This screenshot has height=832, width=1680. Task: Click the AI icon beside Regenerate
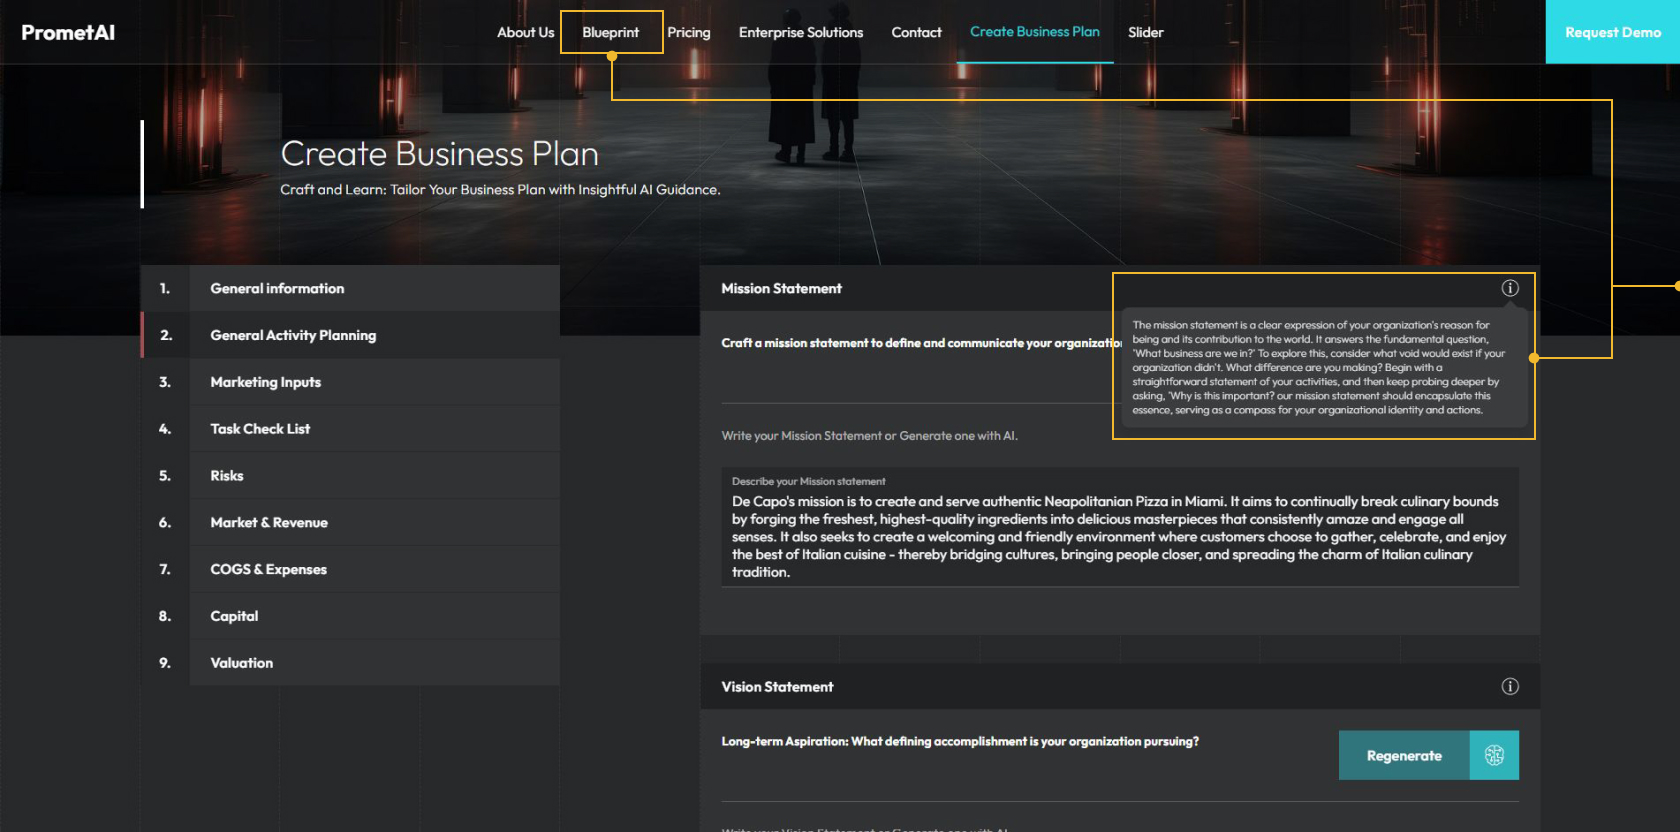(x=1494, y=755)
